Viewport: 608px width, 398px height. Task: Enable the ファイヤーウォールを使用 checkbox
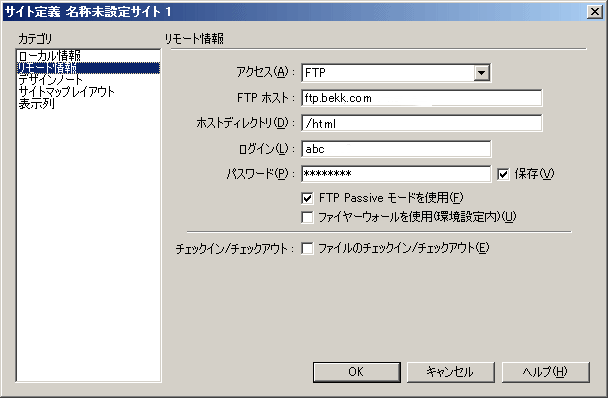307,217
